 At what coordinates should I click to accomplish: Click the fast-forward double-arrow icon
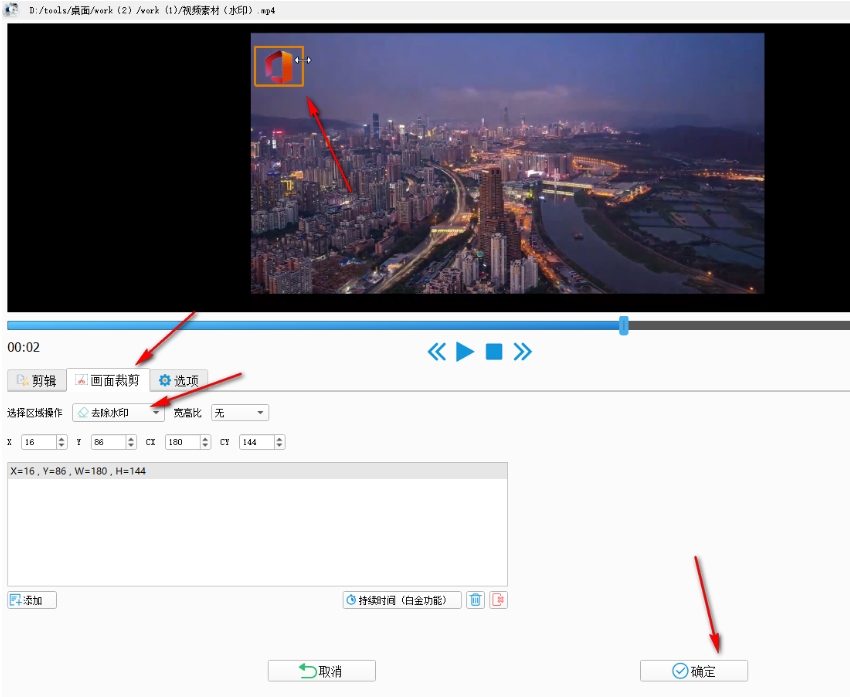[522, 351]
